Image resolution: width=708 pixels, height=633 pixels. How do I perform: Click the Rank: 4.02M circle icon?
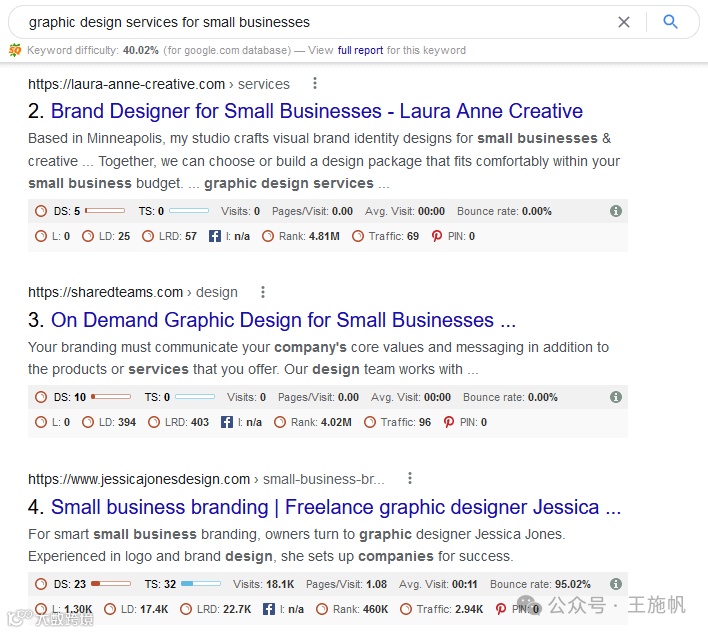pyautogui.click(x=280, y=422)
